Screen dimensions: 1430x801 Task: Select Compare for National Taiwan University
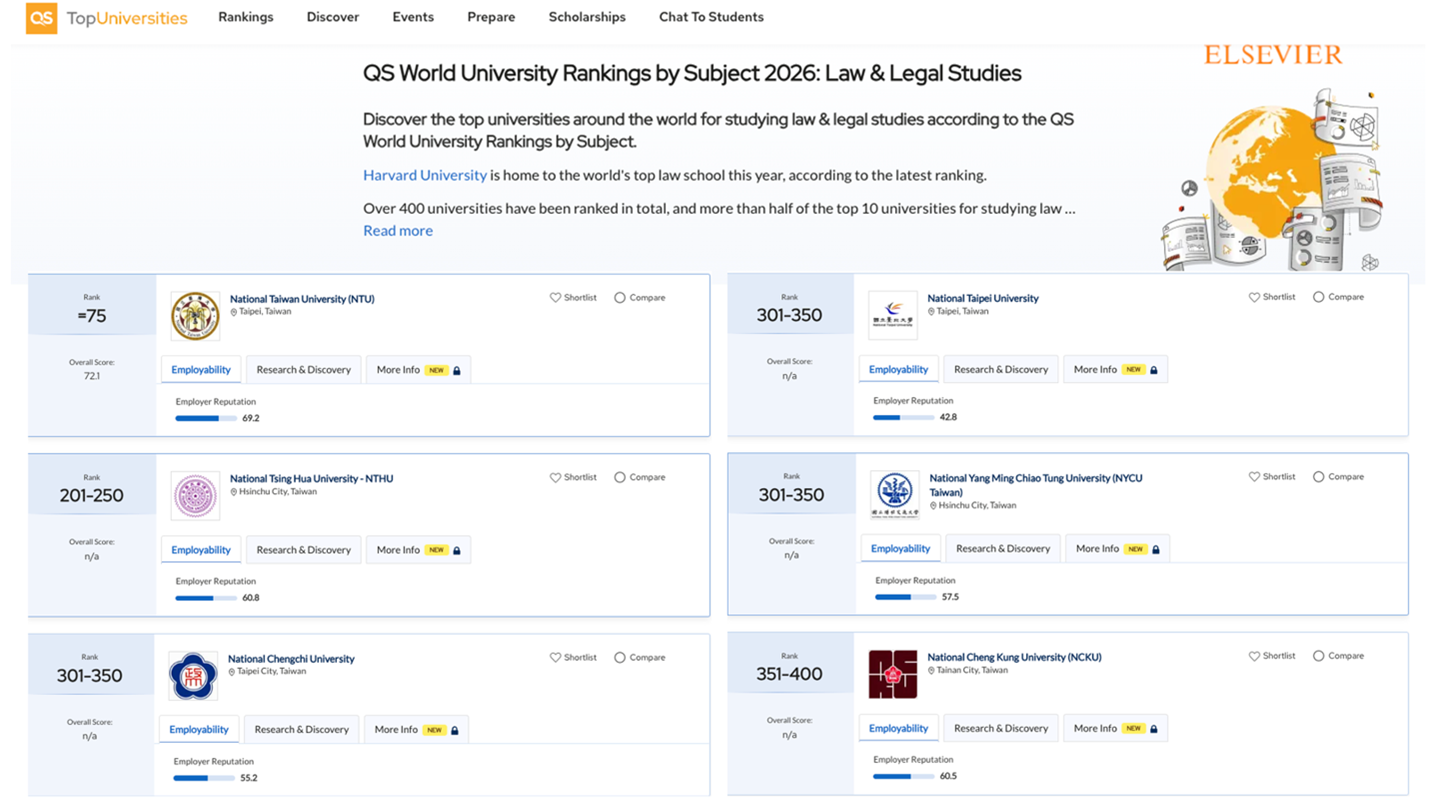point(620,297)
